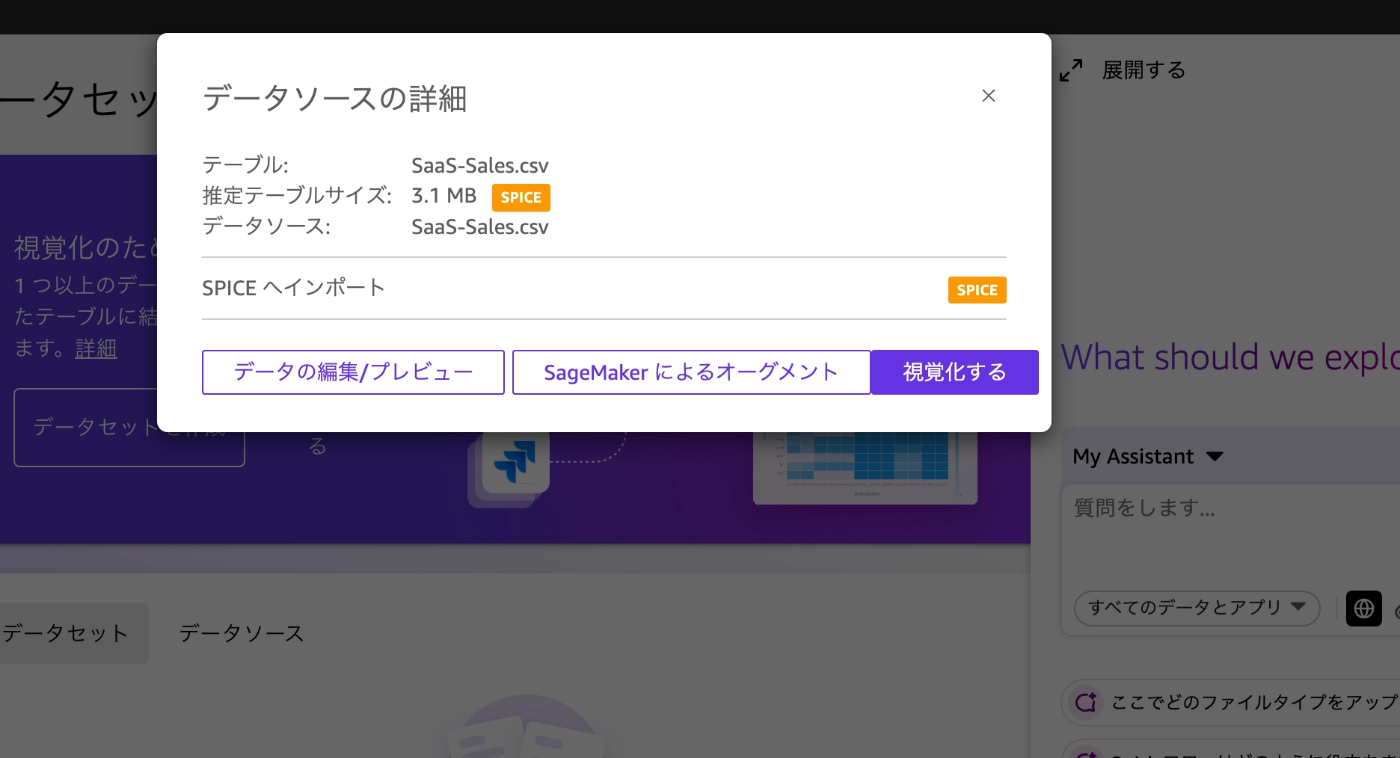Click the SPICE badge in the import row
1400x758 pixels.
[x=977, y=290]
